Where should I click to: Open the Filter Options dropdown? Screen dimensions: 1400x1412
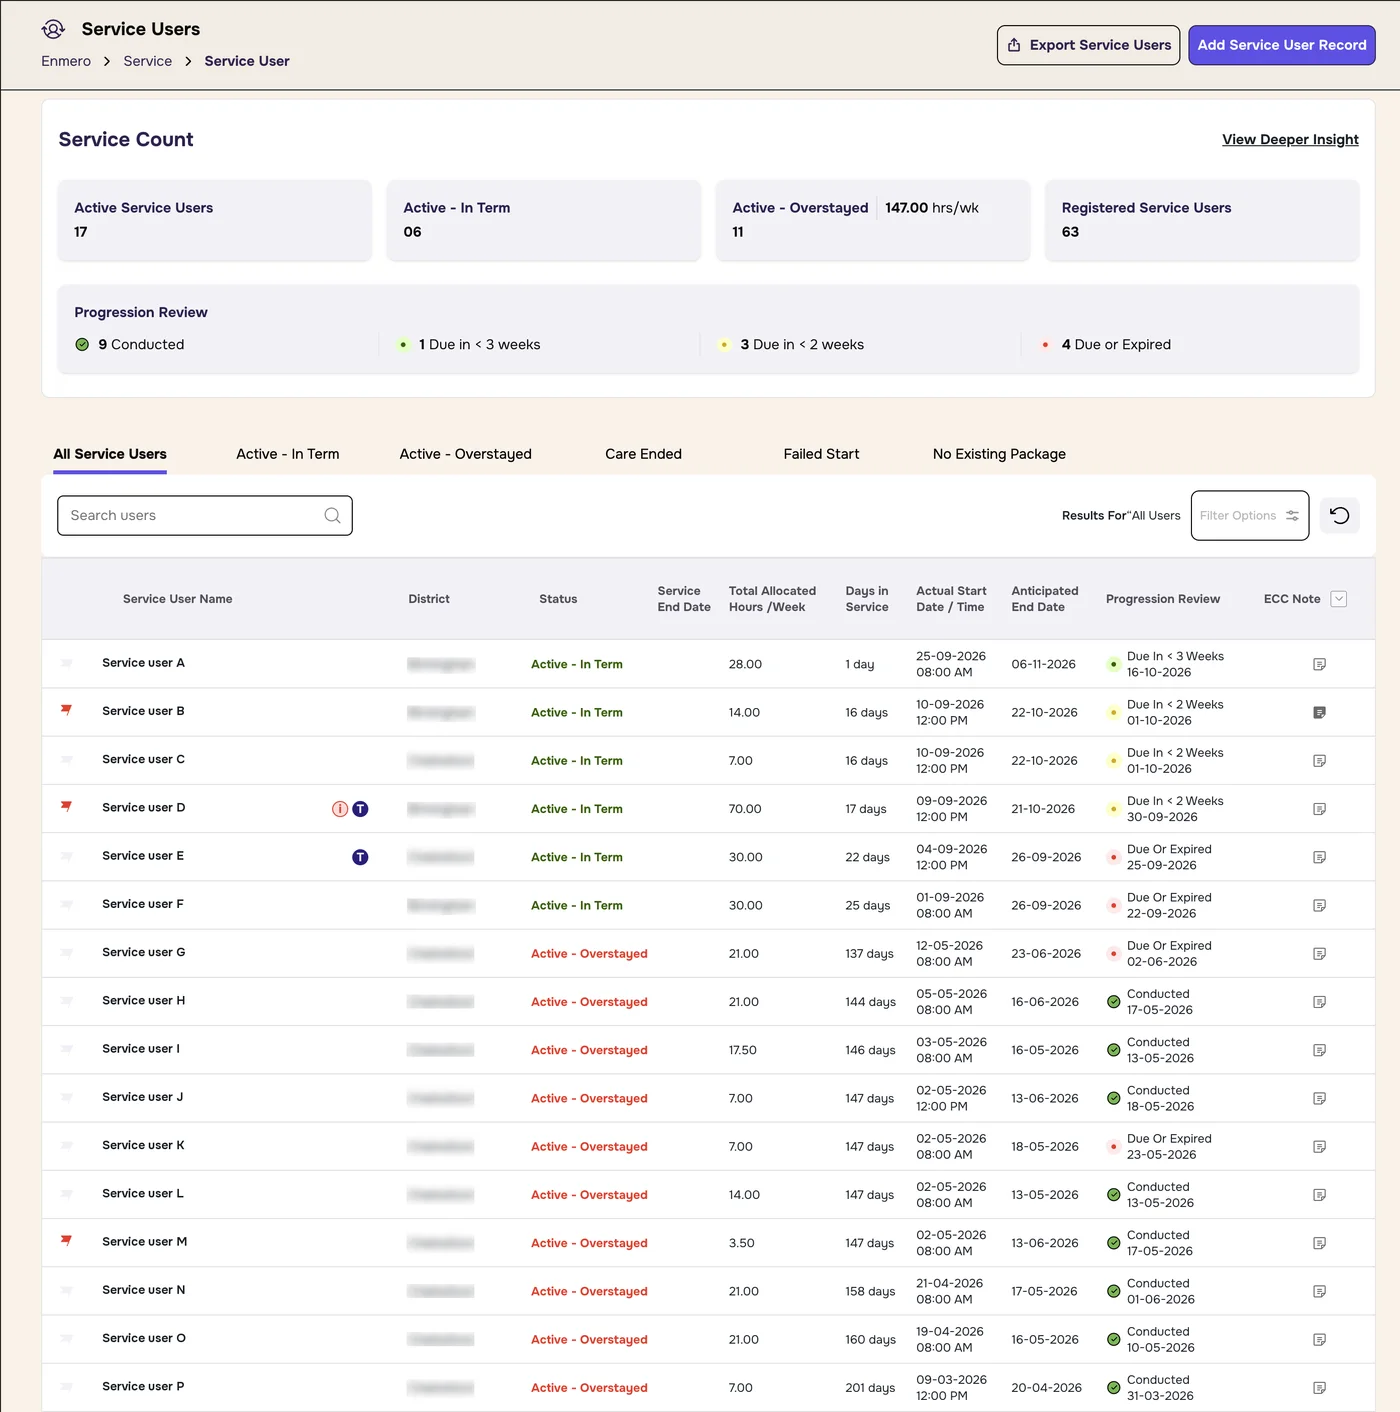(1250, 516)
